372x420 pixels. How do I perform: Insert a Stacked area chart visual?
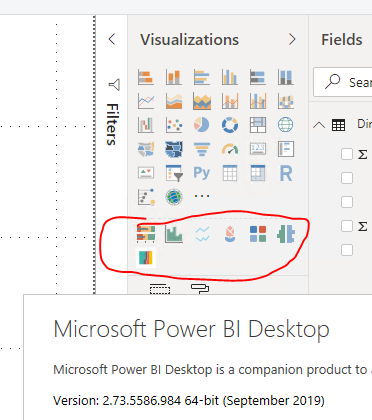(202, 101)
